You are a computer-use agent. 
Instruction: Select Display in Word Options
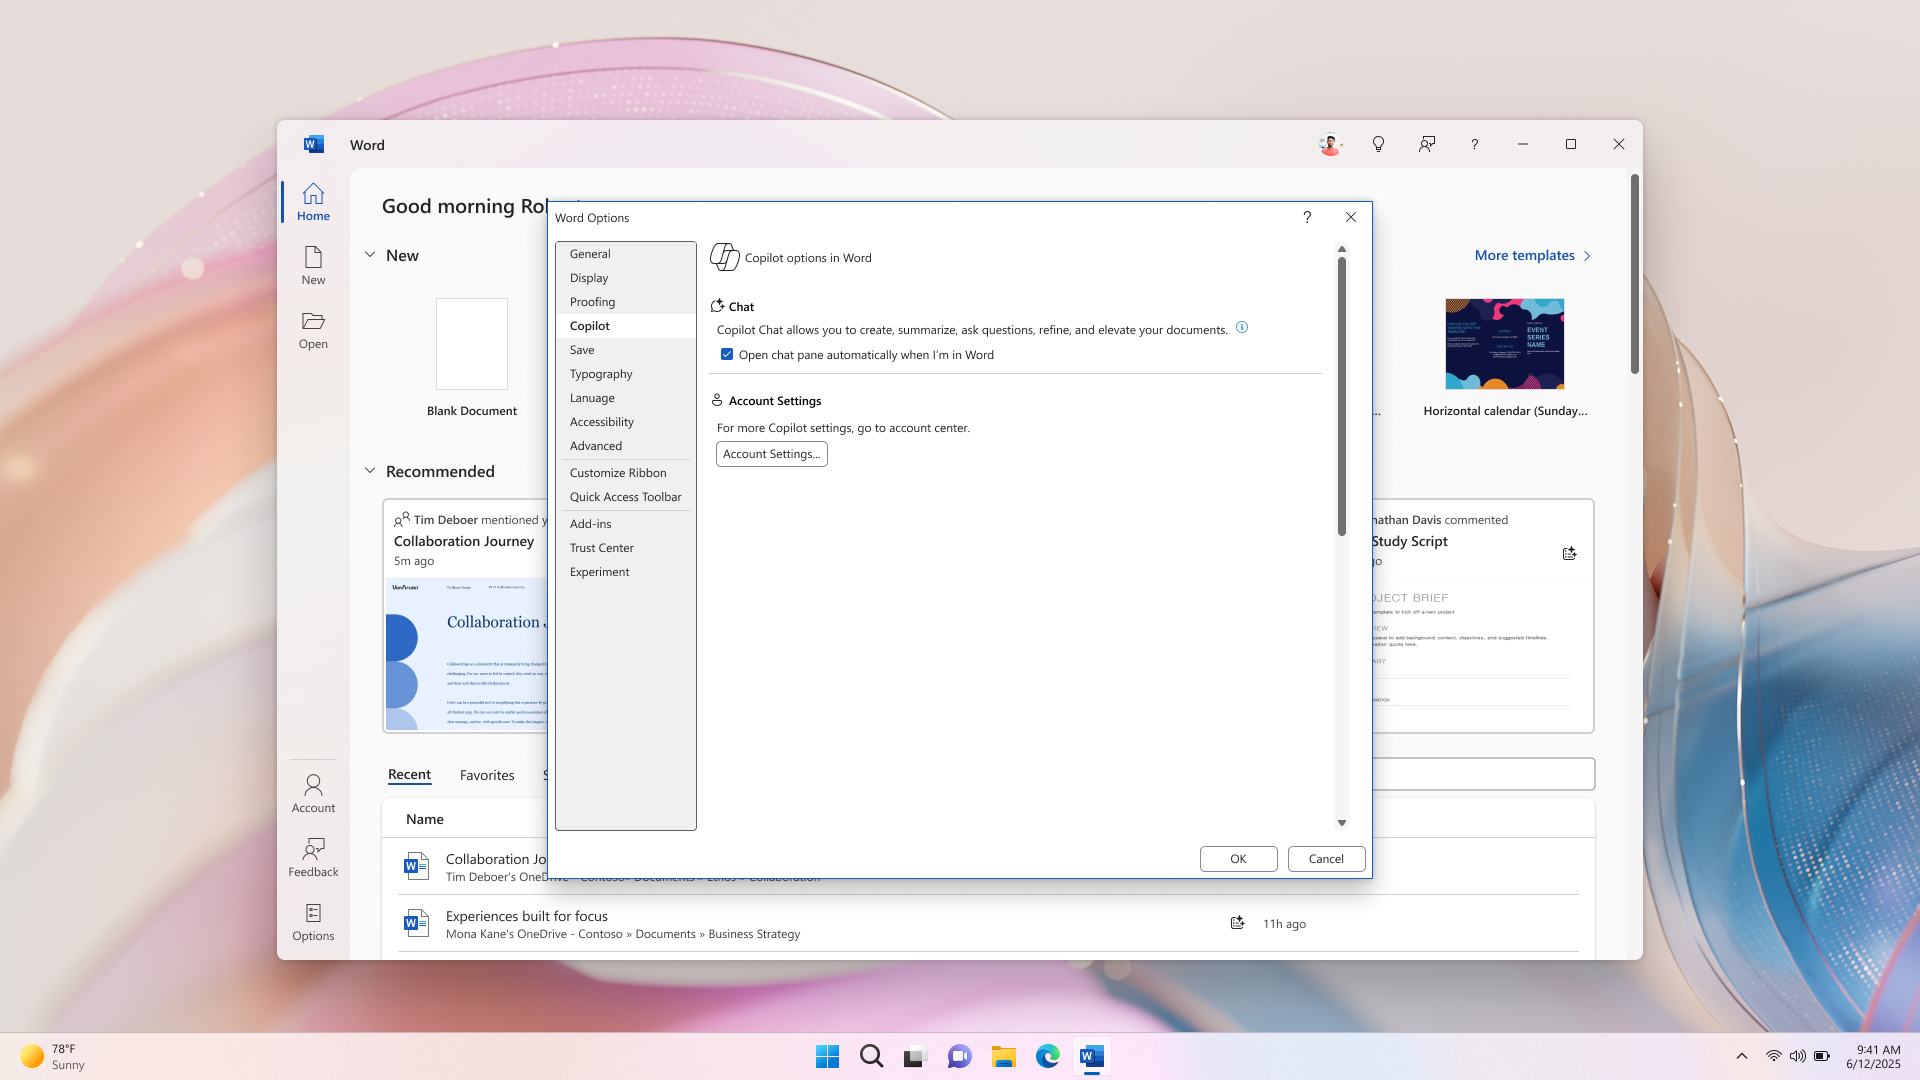625,278
